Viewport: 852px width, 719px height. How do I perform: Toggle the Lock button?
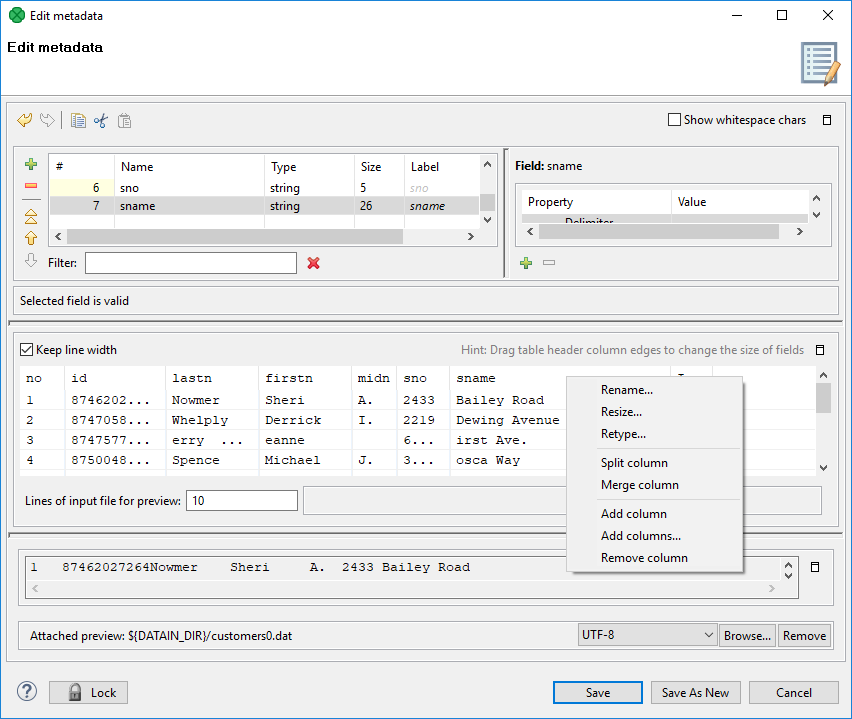point(88,692)
